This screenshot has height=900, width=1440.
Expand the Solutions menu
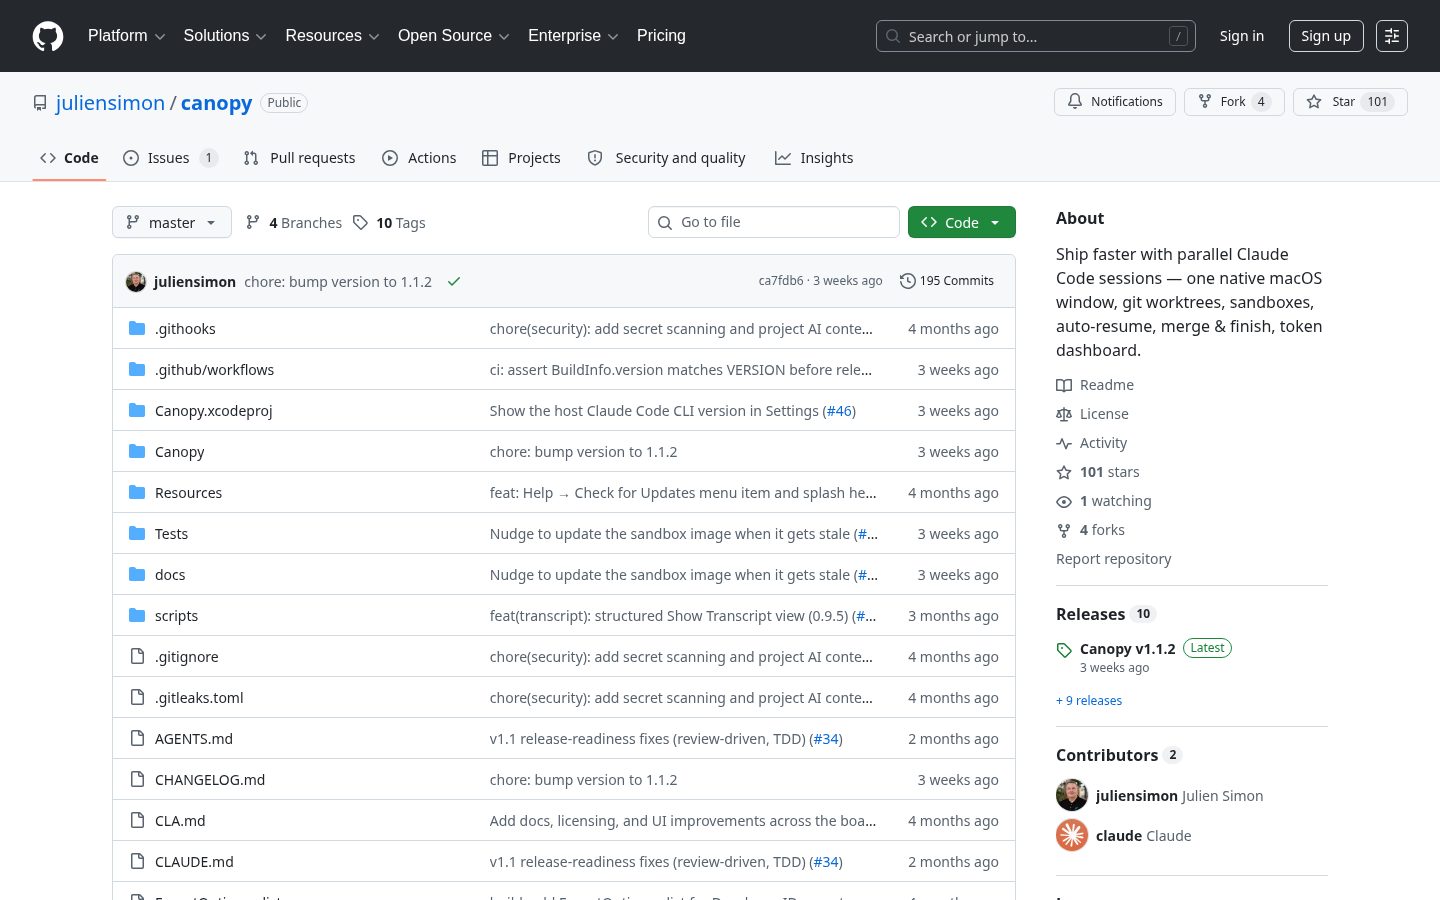(x=225, y=36)
